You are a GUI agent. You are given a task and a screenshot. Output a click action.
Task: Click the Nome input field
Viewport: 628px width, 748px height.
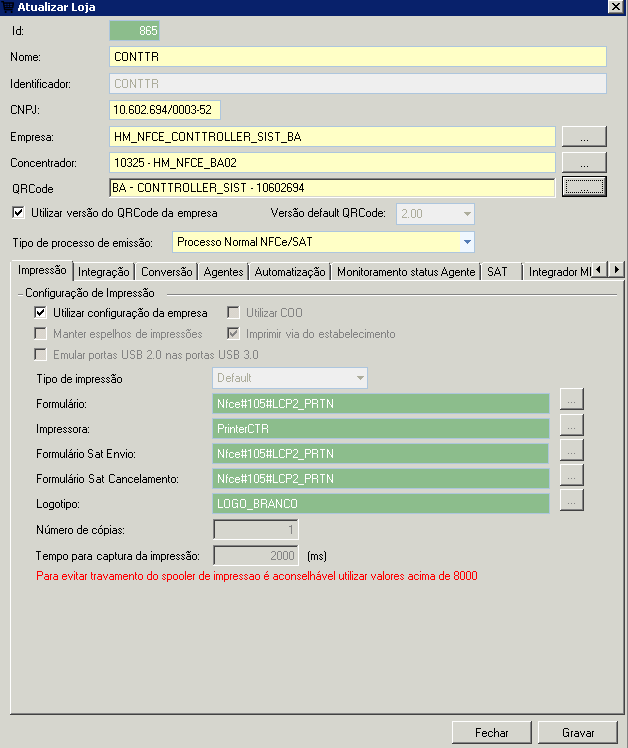click(x=357, y=57)
